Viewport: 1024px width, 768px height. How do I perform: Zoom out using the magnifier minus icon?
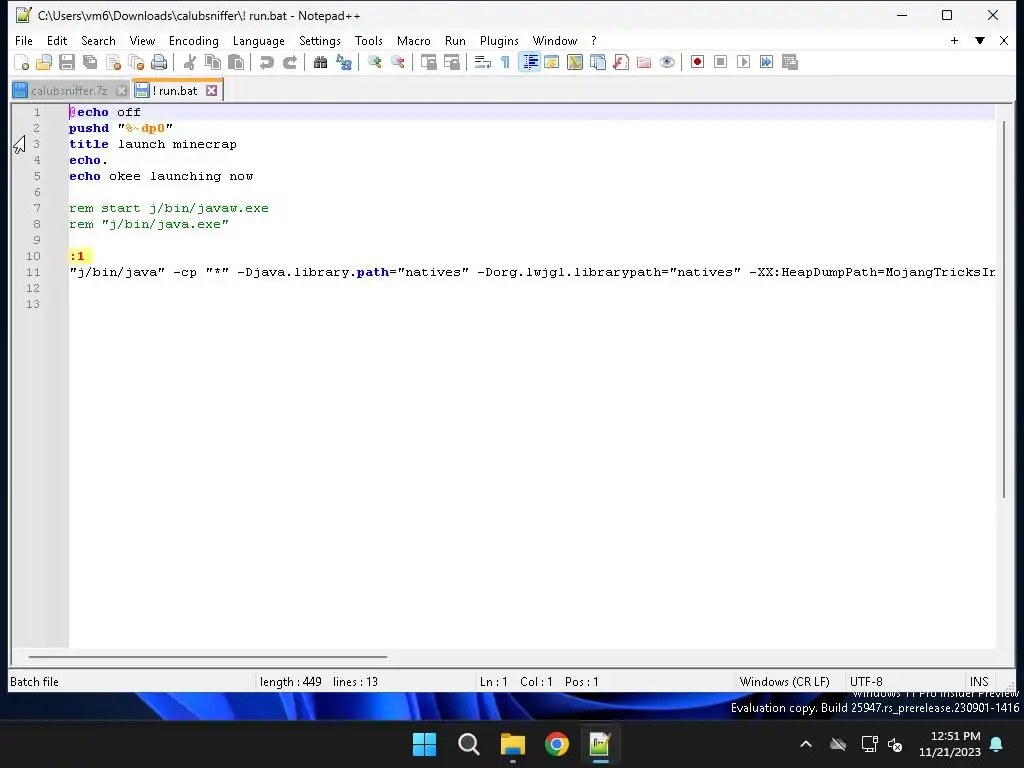click(x=397, y=63)
